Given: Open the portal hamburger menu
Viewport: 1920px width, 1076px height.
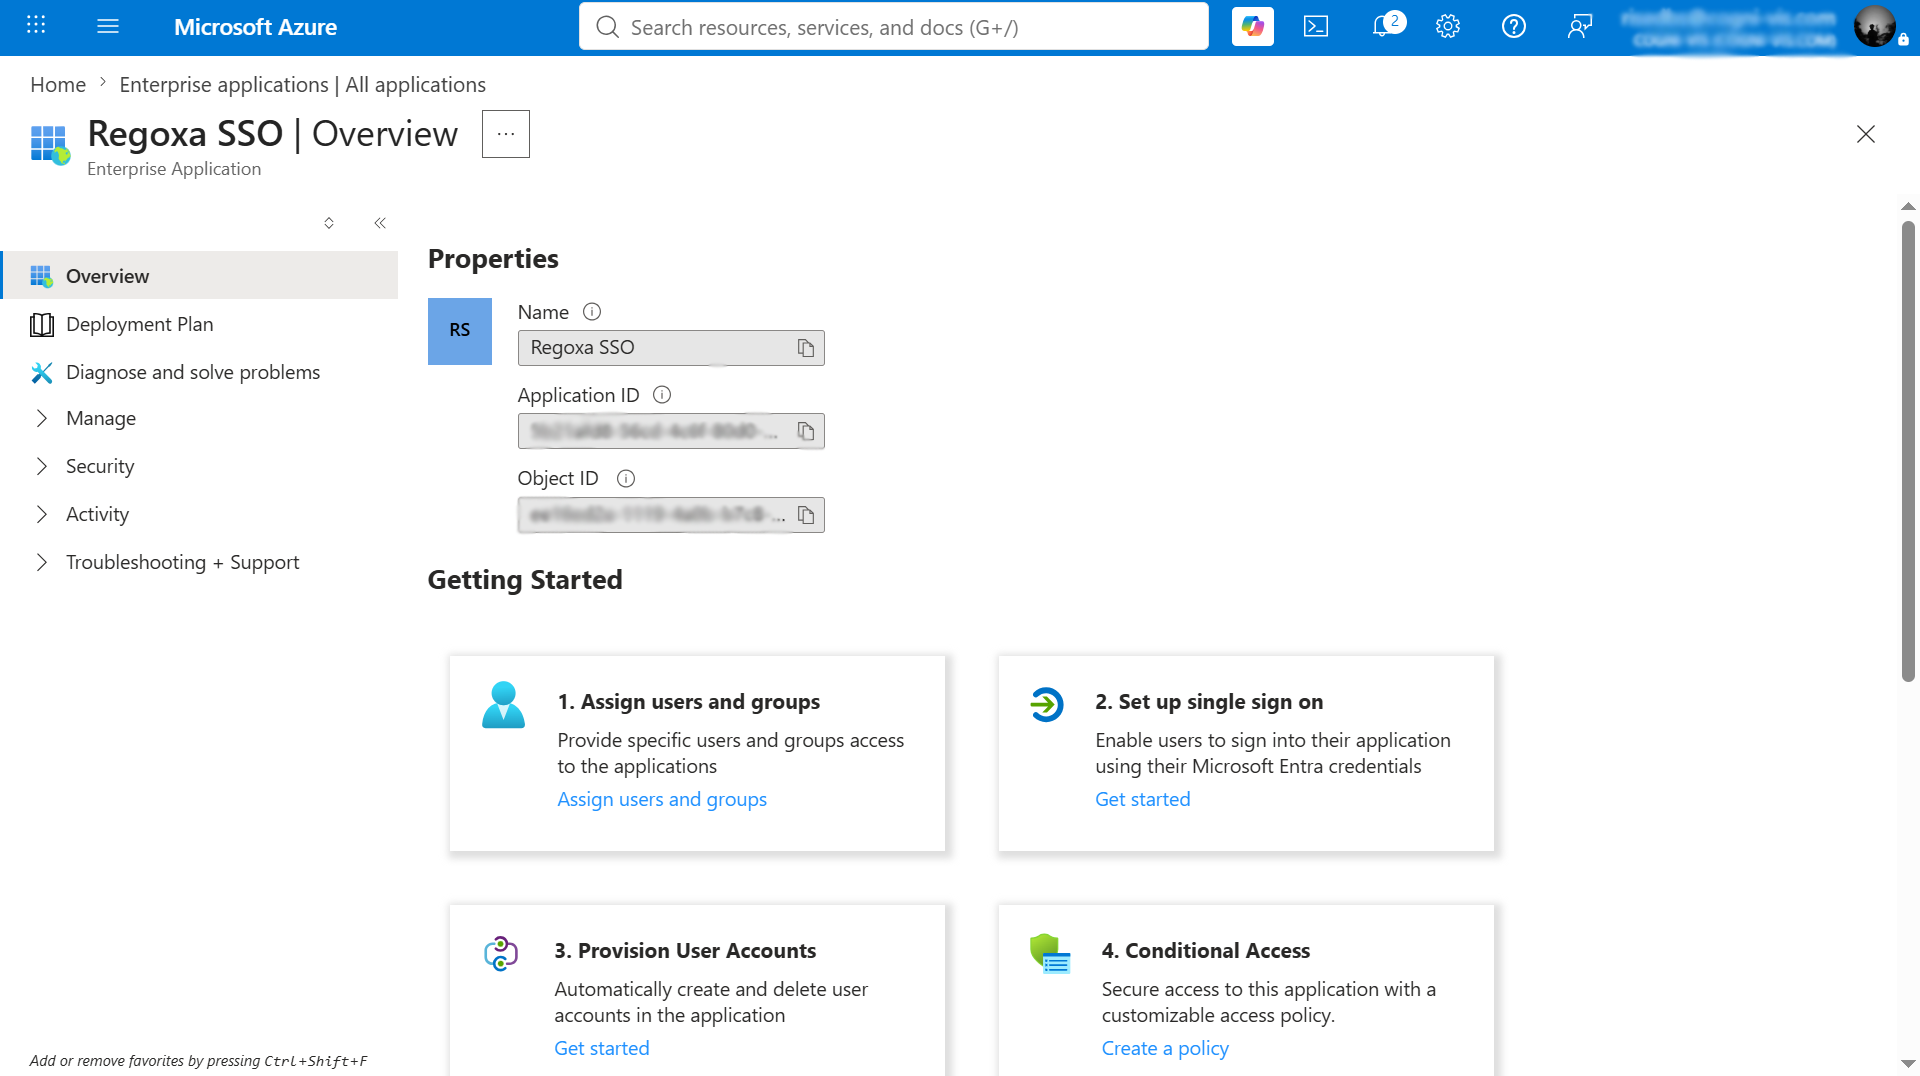Looking at the screenshot, I should click(108, 26).
